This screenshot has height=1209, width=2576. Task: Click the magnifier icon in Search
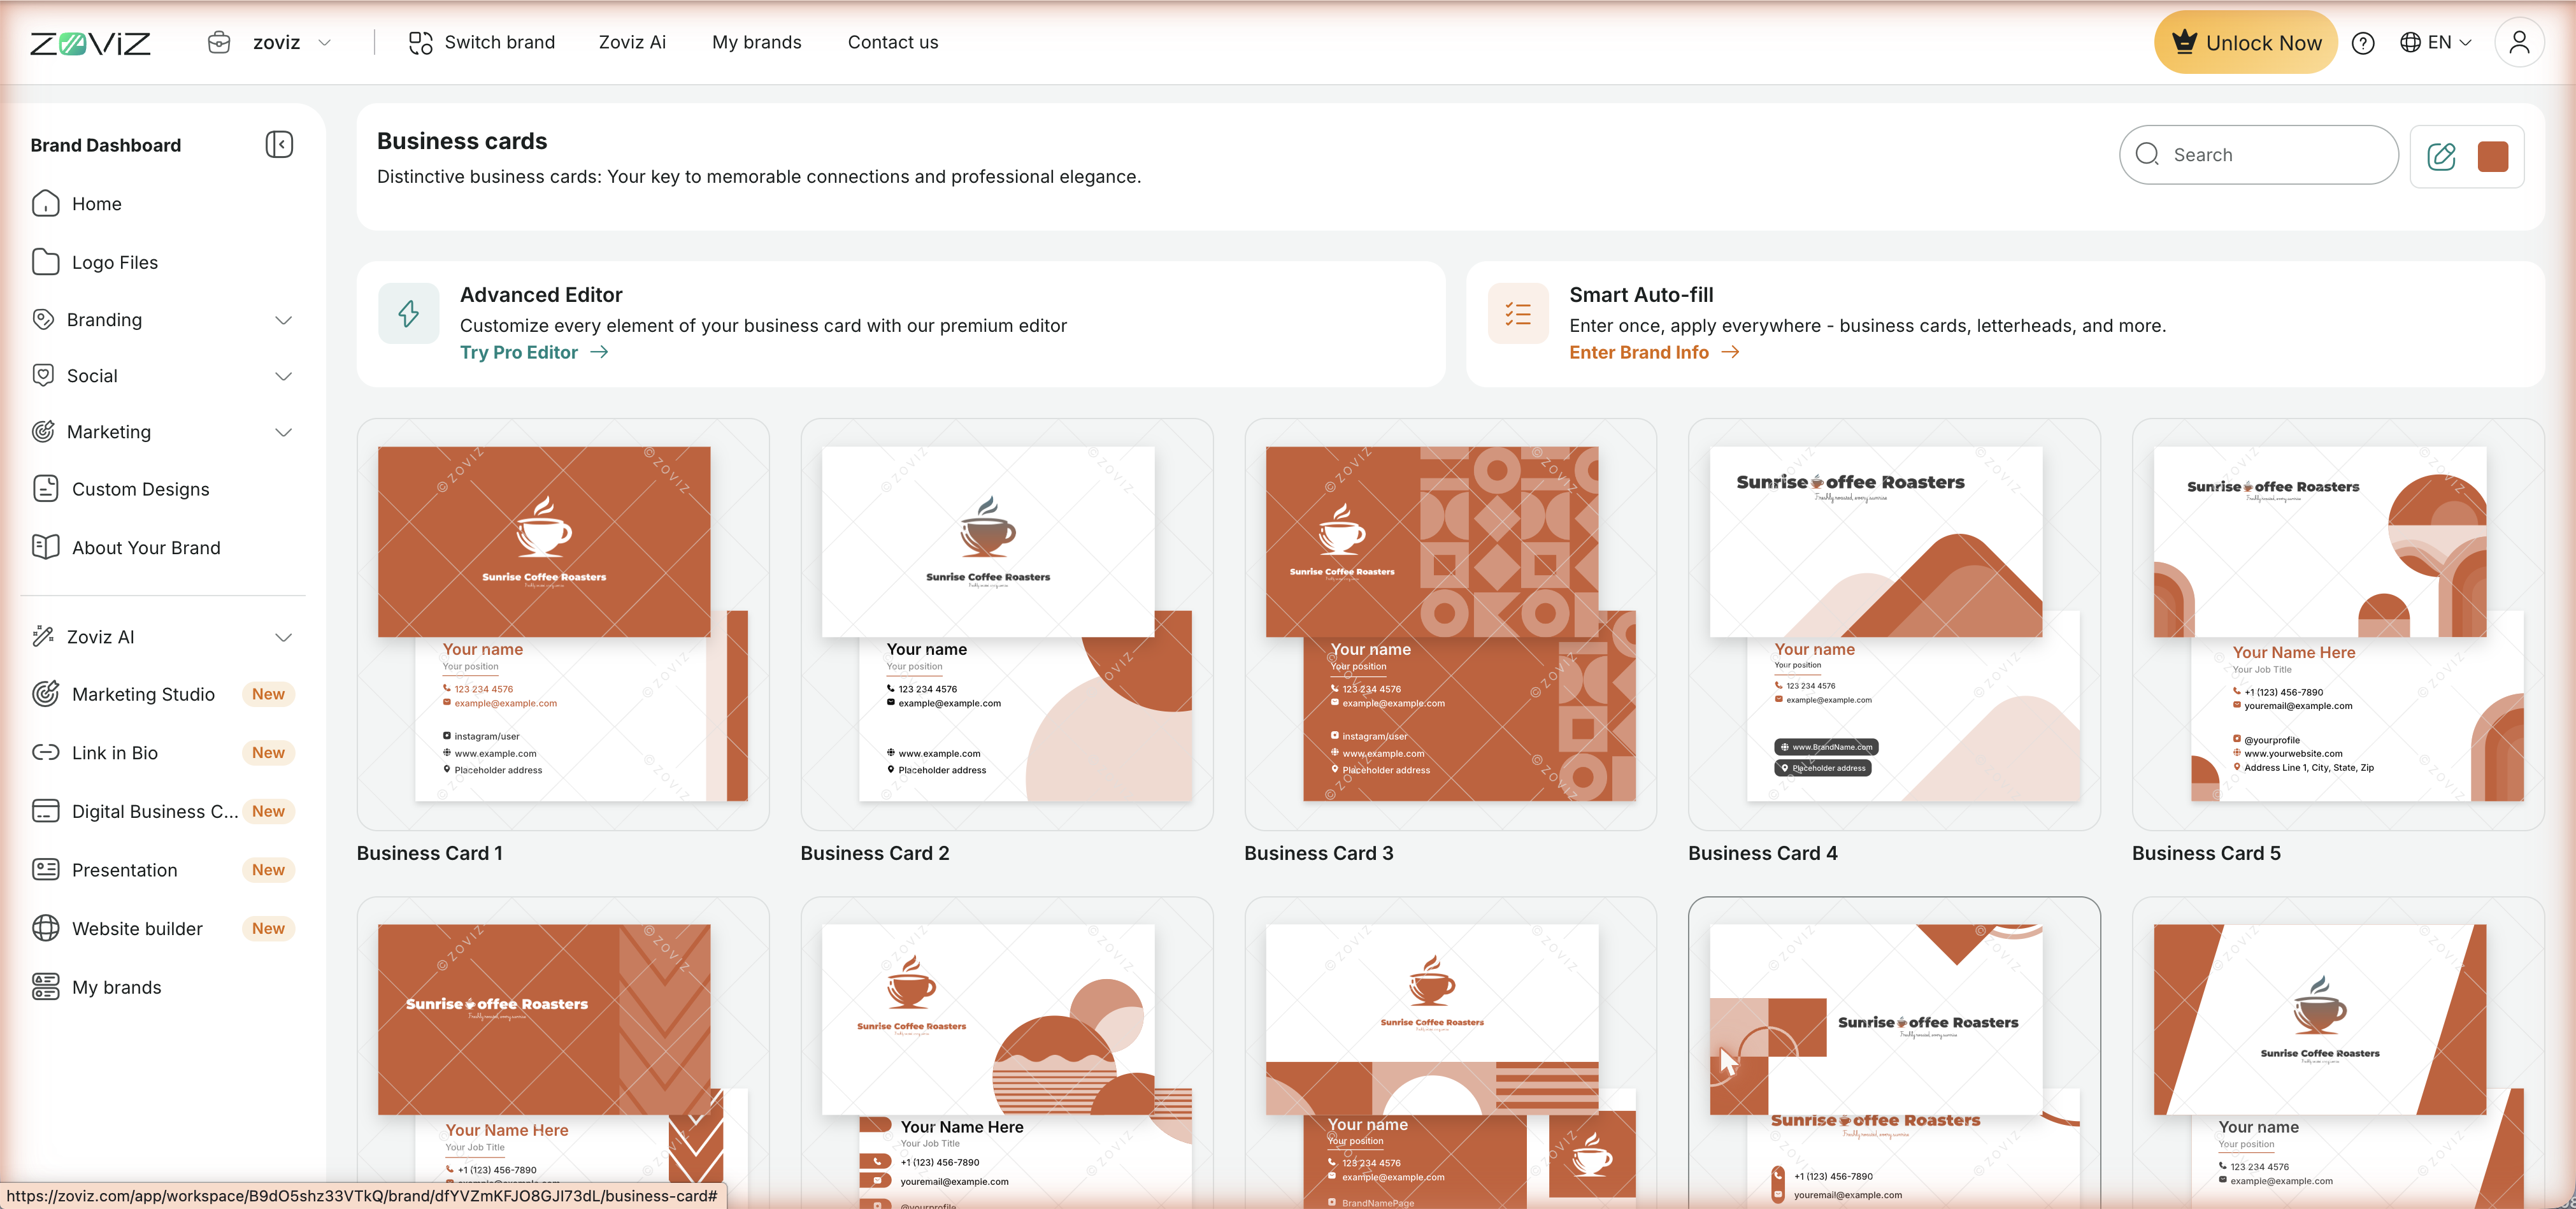2147,154
